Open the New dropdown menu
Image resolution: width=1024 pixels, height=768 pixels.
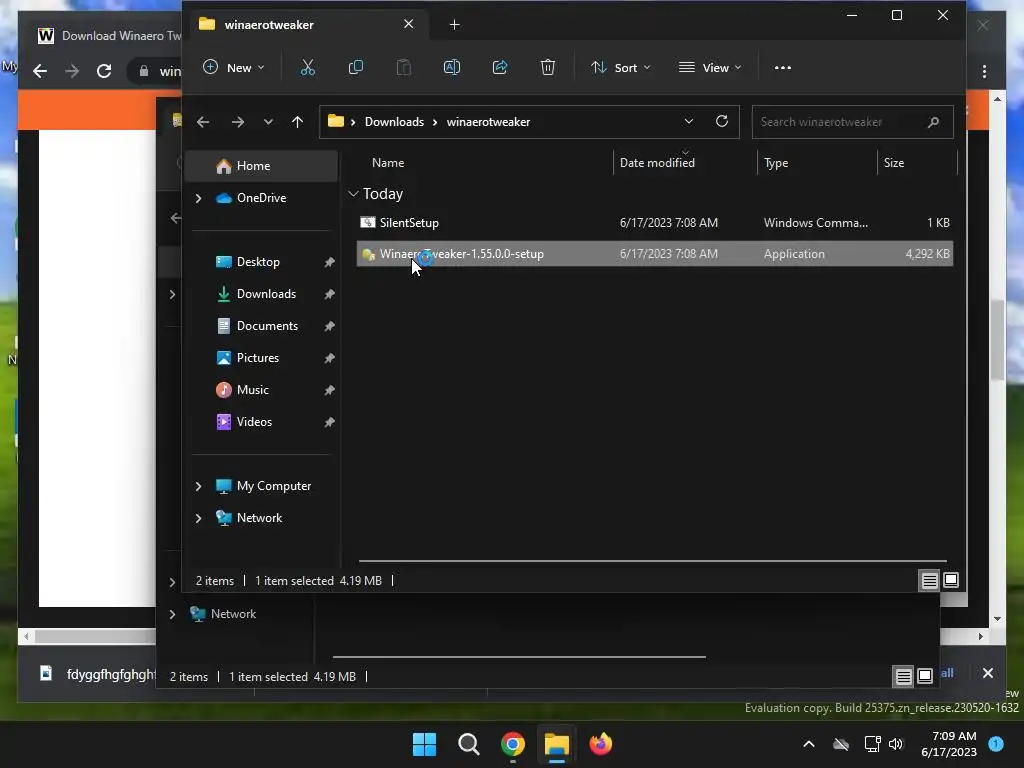[x=234, y=67]
